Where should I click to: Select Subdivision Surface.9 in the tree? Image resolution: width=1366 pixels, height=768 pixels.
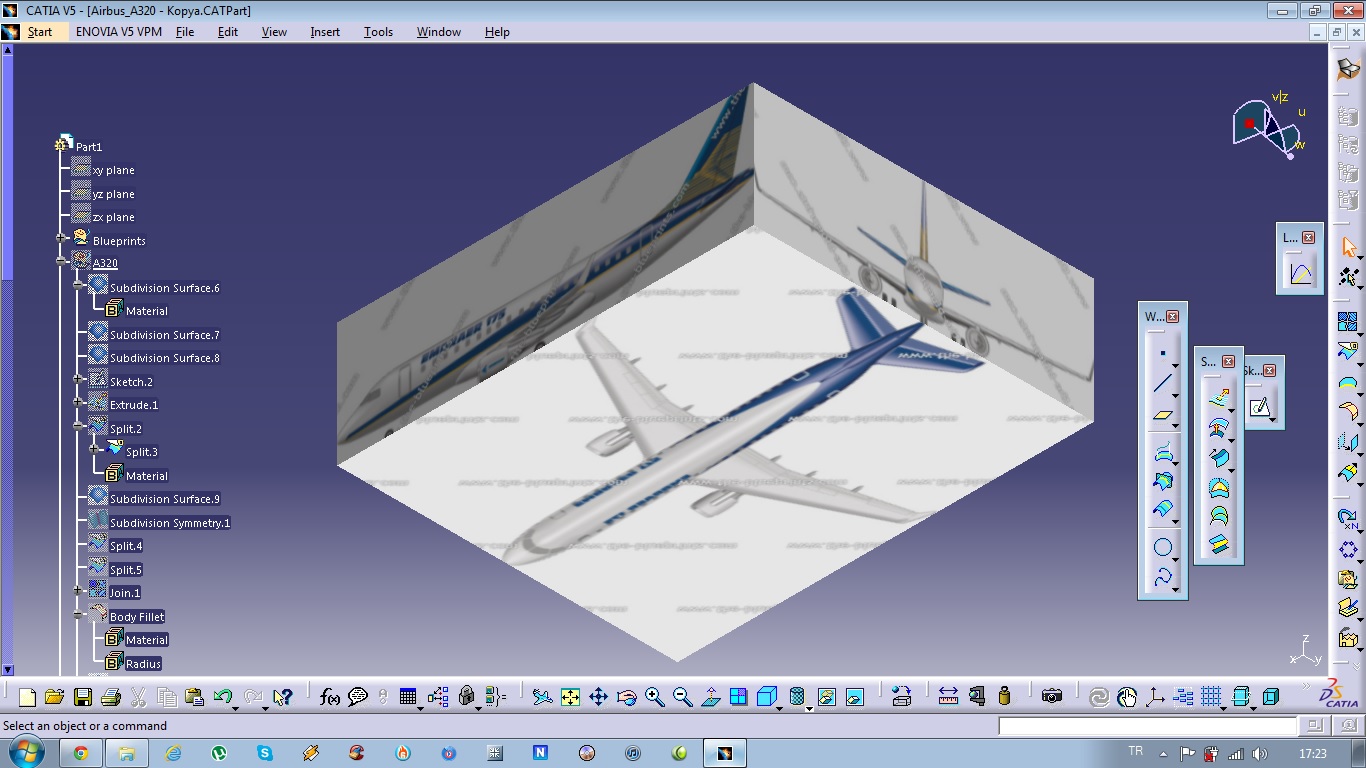[165, 499]
